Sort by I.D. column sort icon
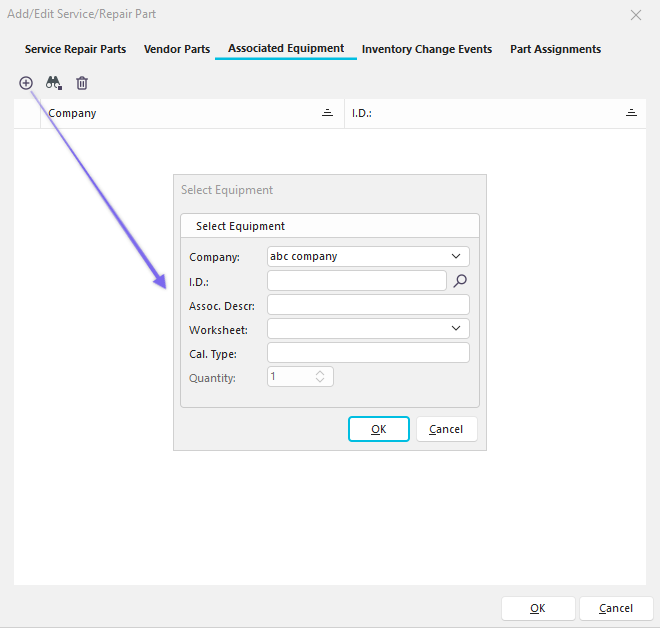The image size is (660, 628). pos(631,113)
